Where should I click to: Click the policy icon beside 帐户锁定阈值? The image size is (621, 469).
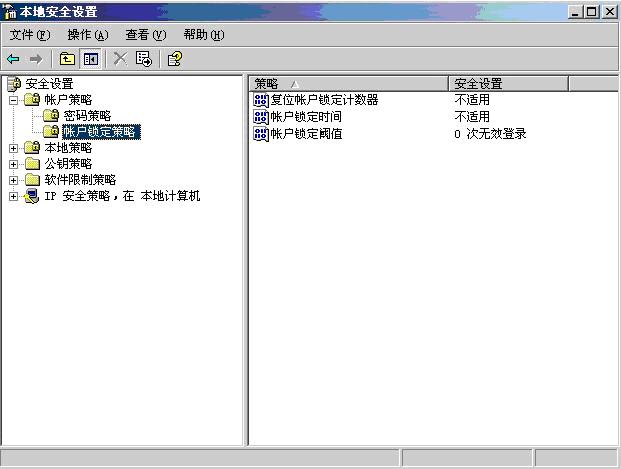(x=261, y=134)
